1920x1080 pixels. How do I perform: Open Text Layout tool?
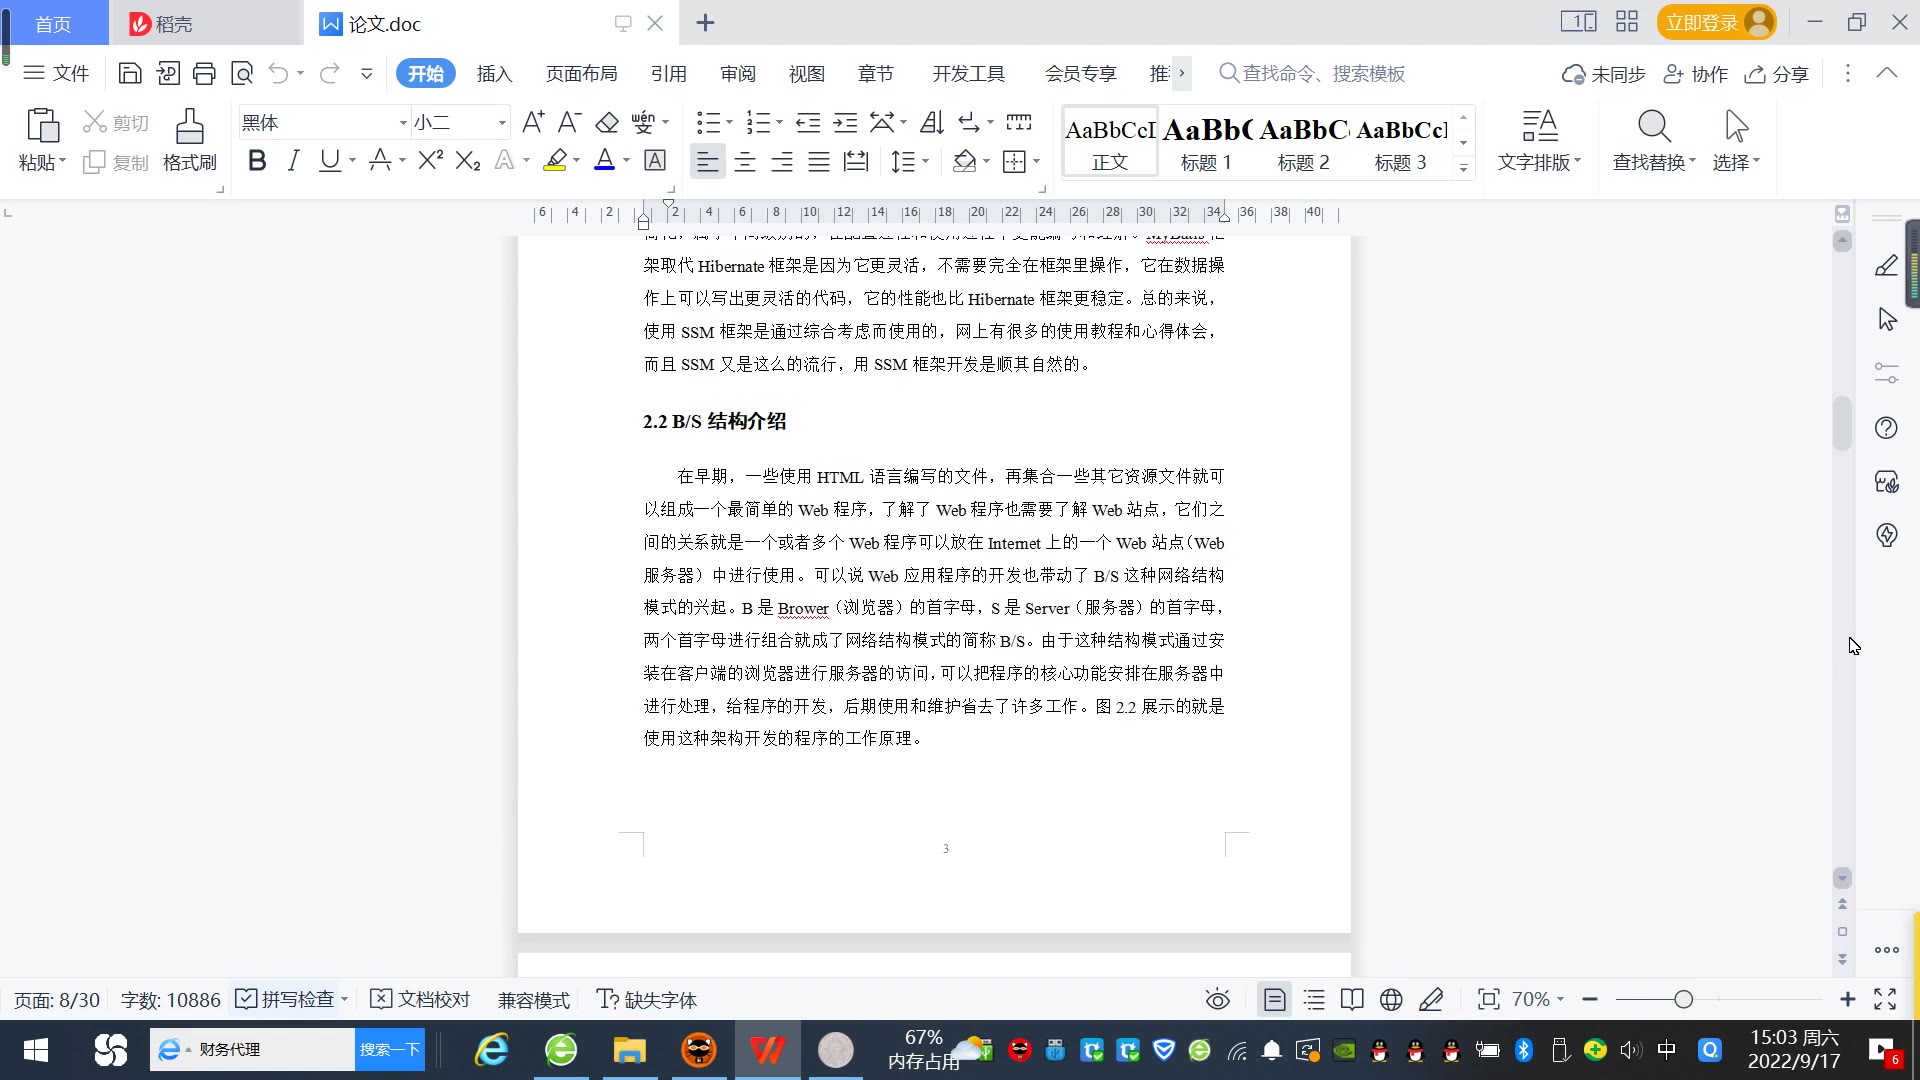[x=1539, y=140]
